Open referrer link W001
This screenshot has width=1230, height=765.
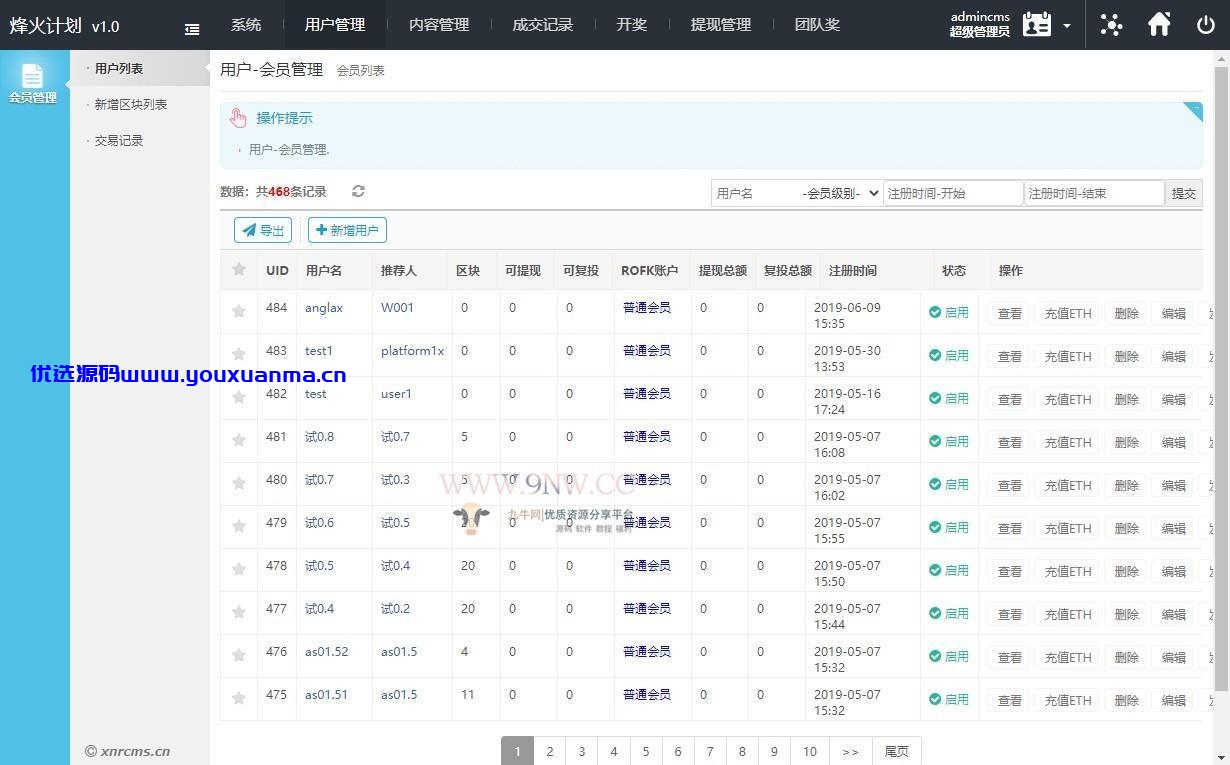pos(397,308)
